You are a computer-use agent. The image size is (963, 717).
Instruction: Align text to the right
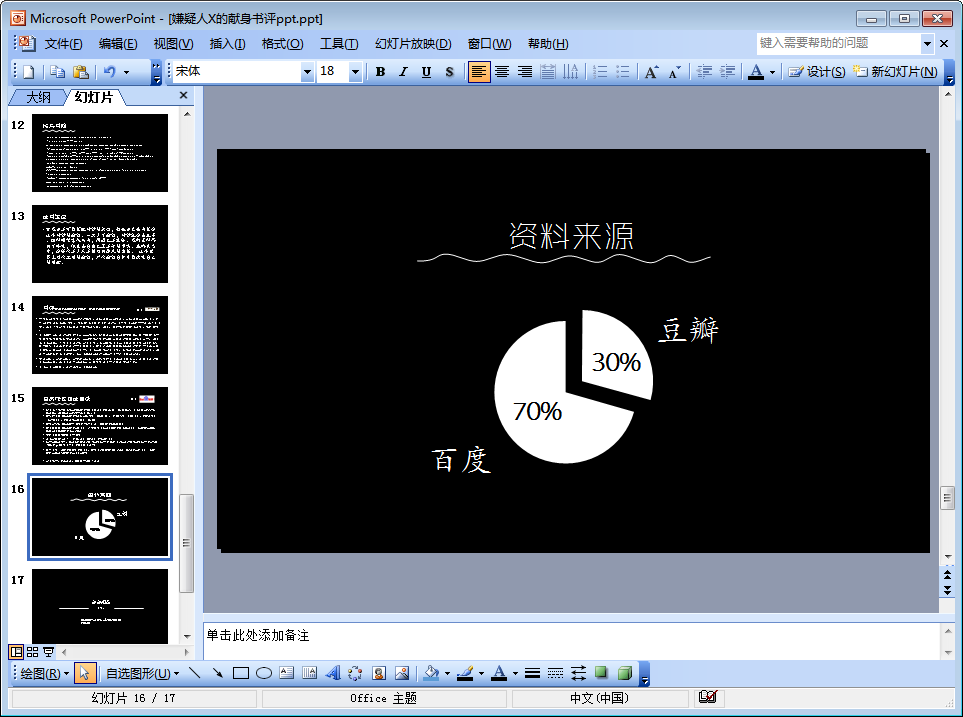coord(524,72)
